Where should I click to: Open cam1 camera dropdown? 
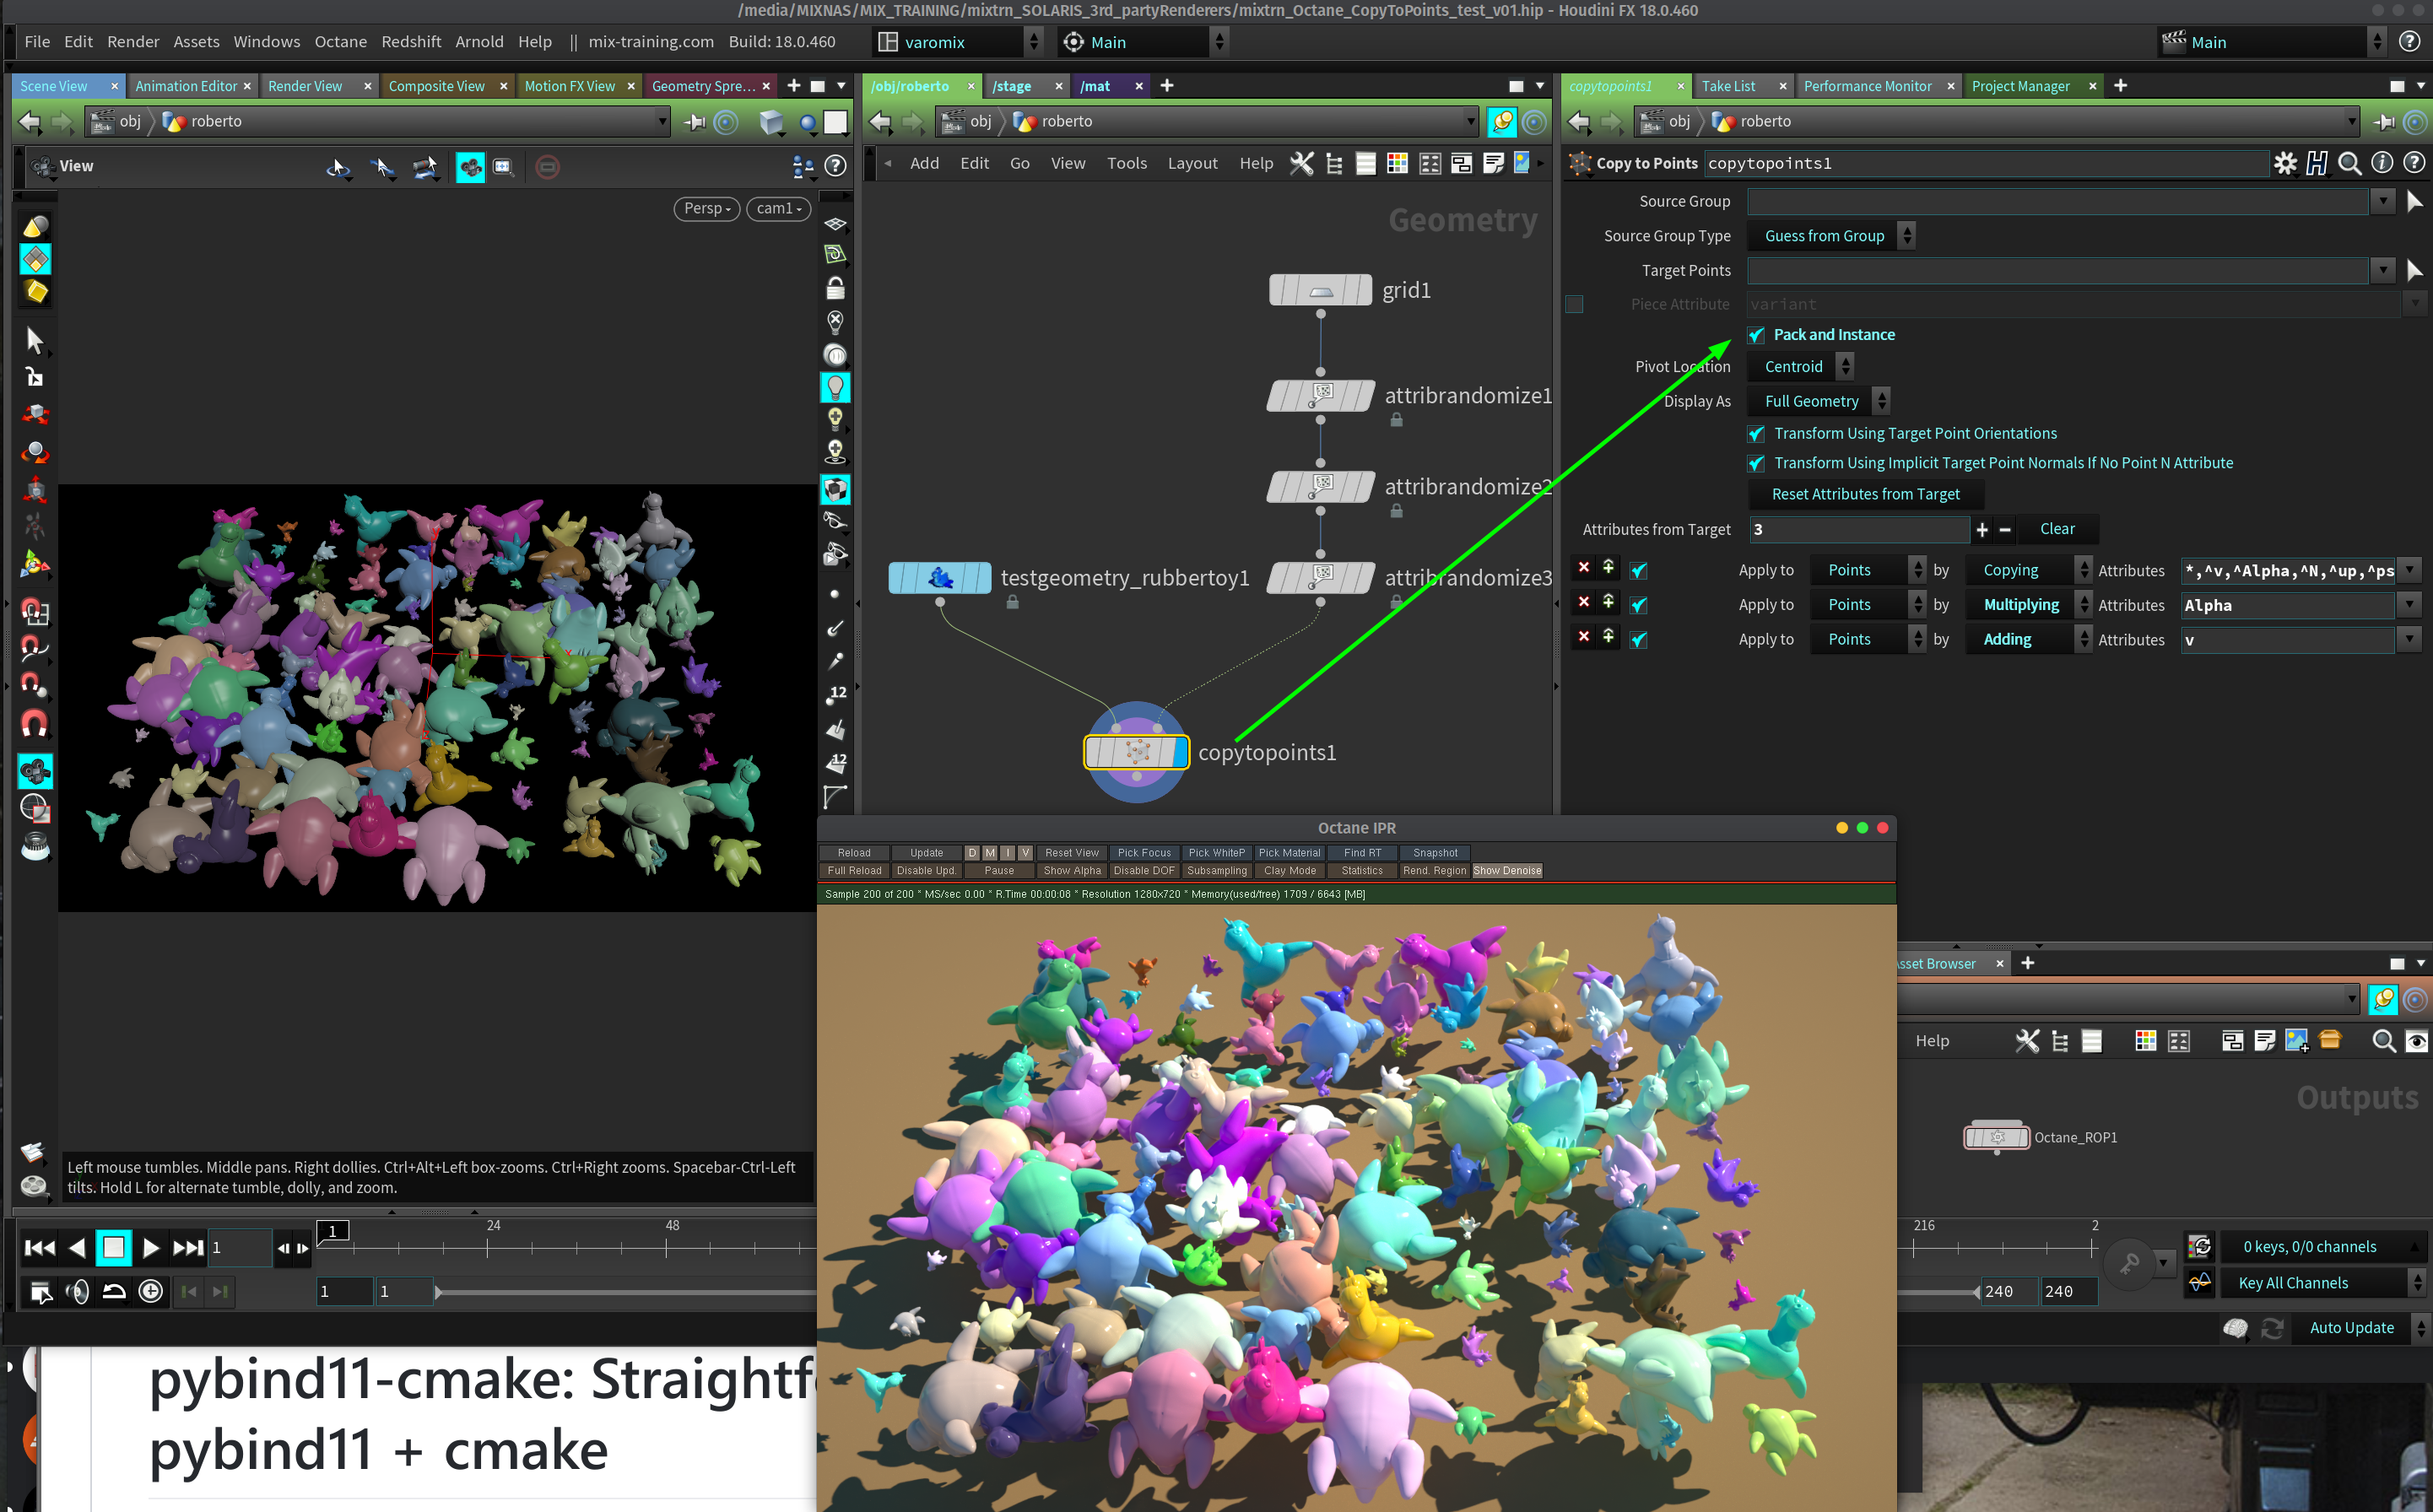pyautogui.click(x=778, y=208)
